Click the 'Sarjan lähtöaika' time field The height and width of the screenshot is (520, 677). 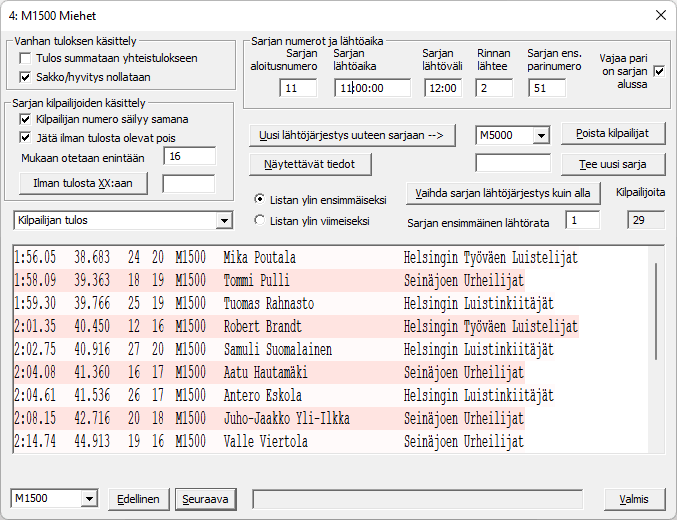373,88
